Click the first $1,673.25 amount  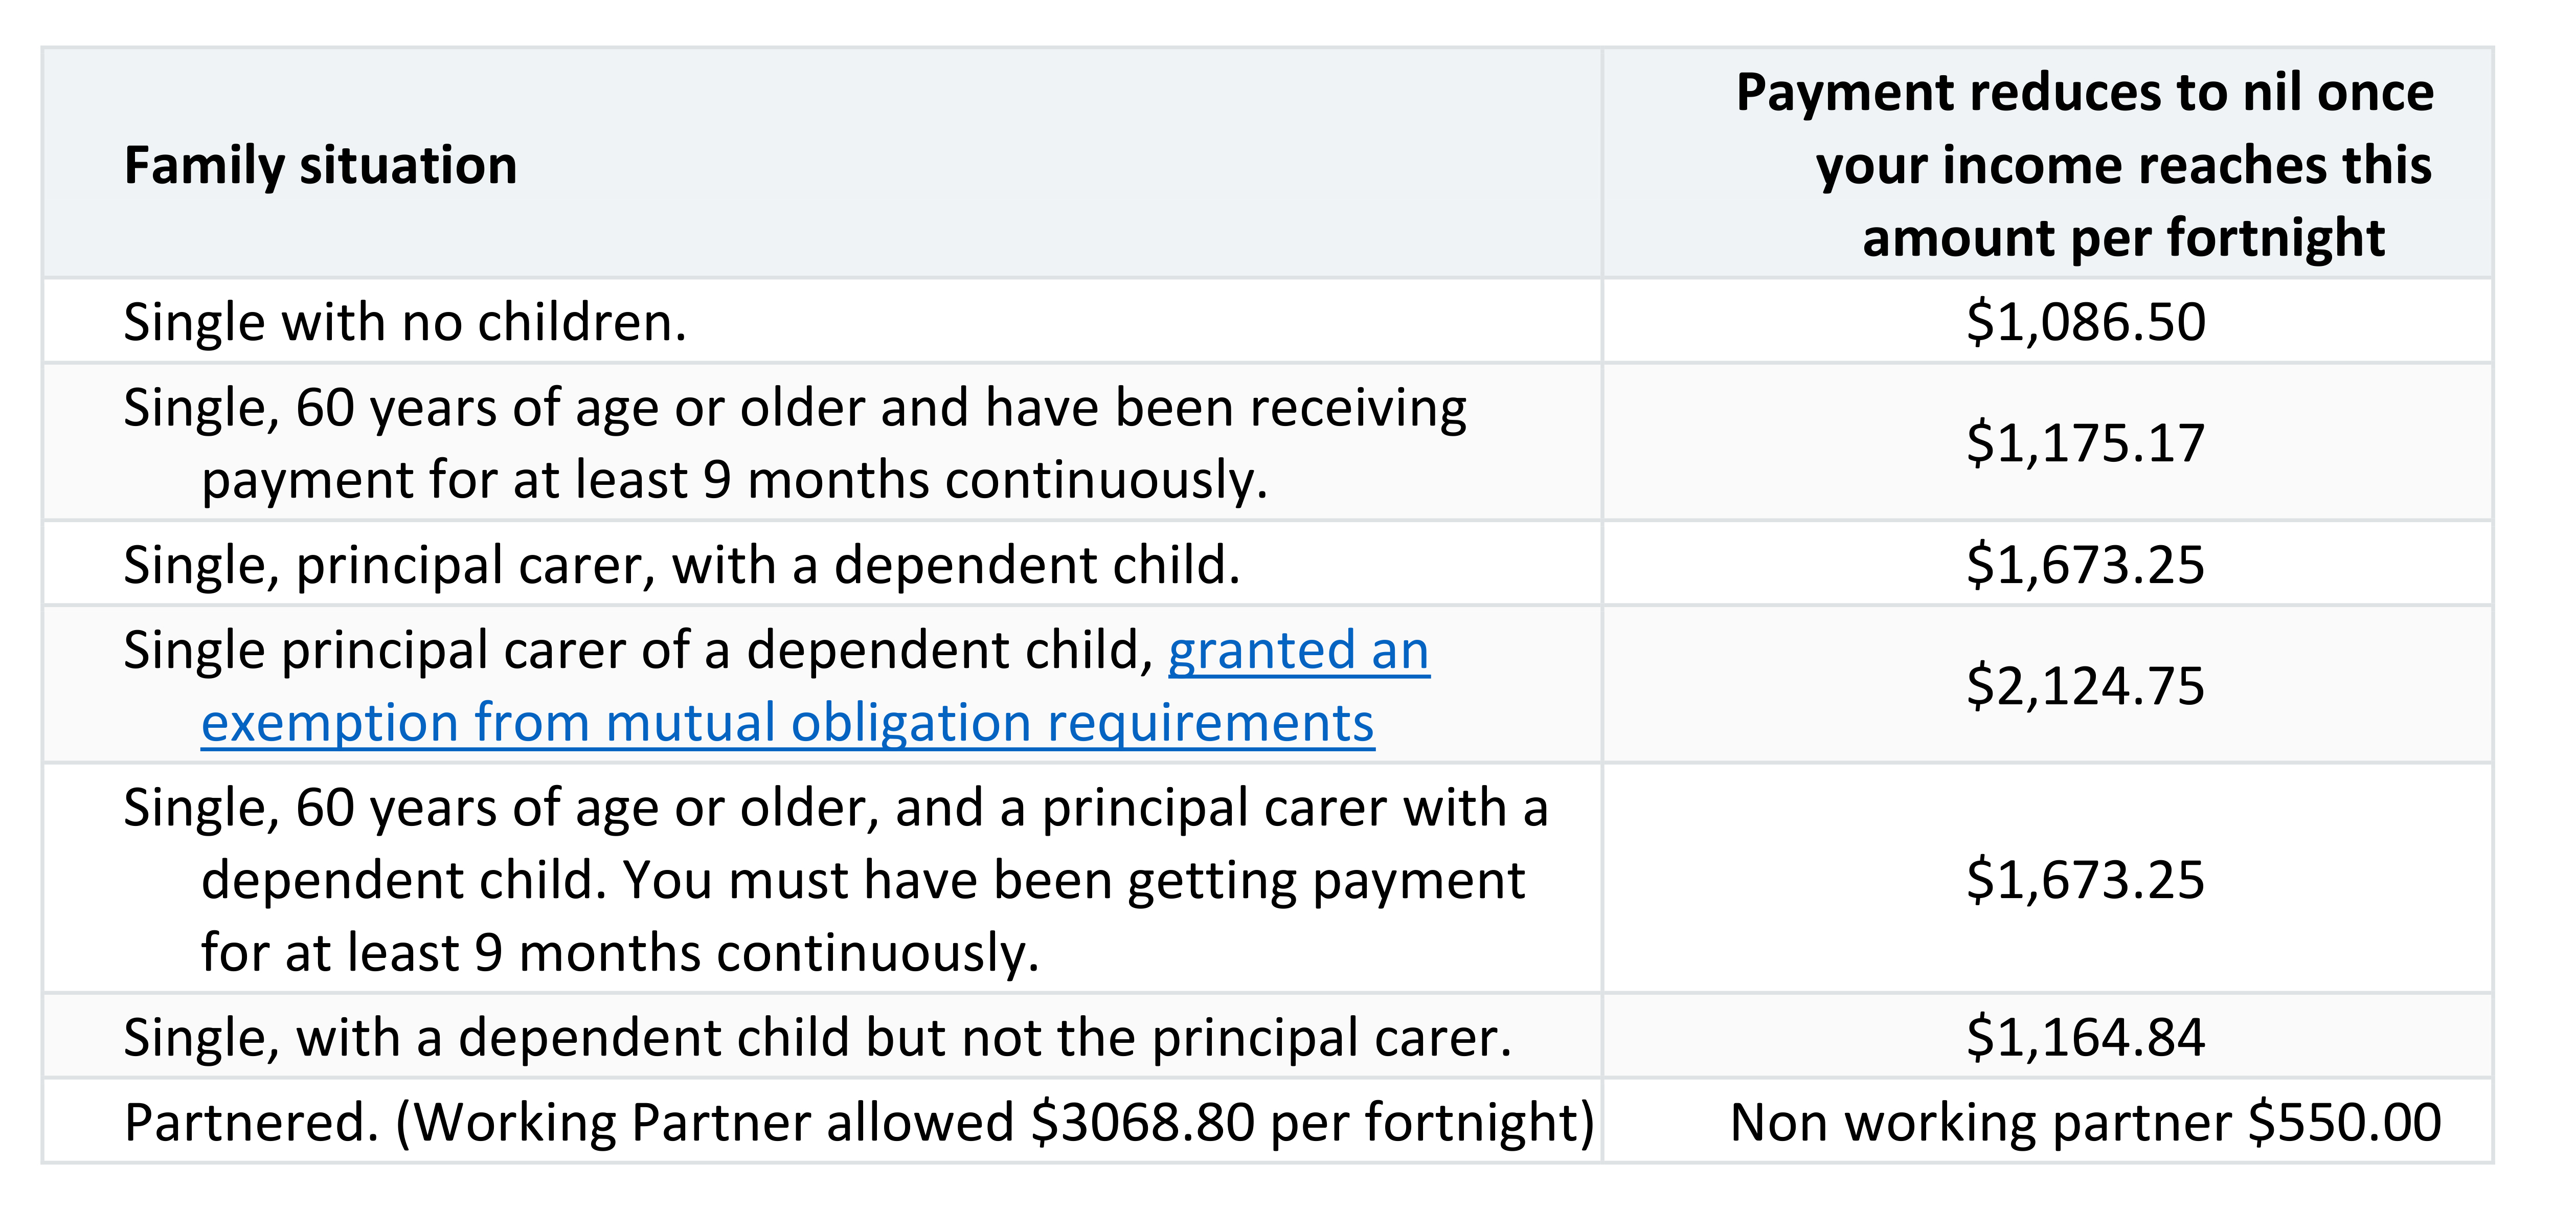[2086, 565]
